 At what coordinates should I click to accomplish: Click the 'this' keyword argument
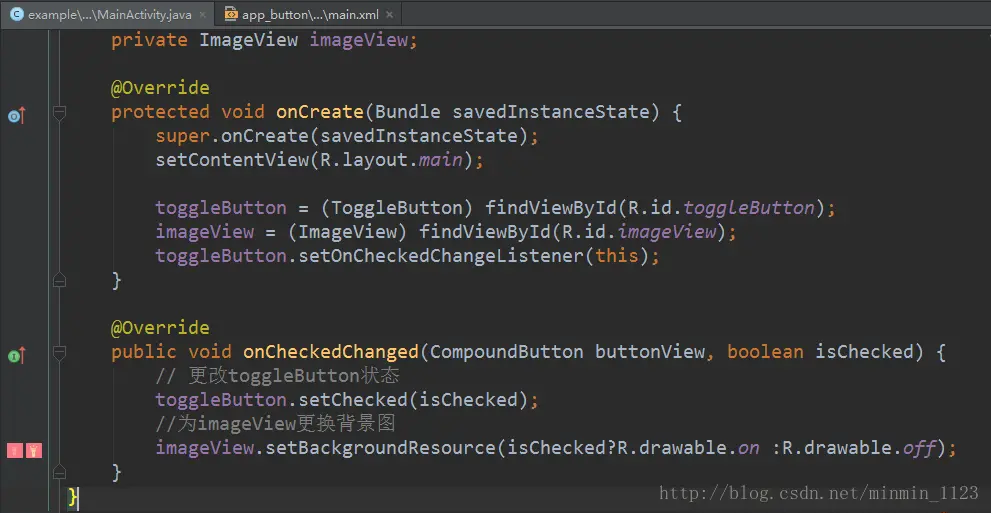(x=617, y=256)
